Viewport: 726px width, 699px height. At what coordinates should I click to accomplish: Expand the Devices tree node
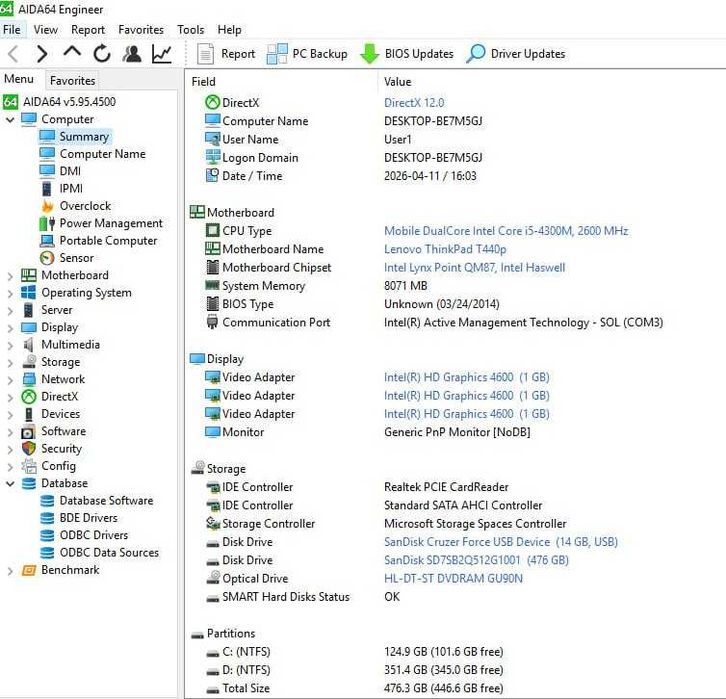(10, 415)
